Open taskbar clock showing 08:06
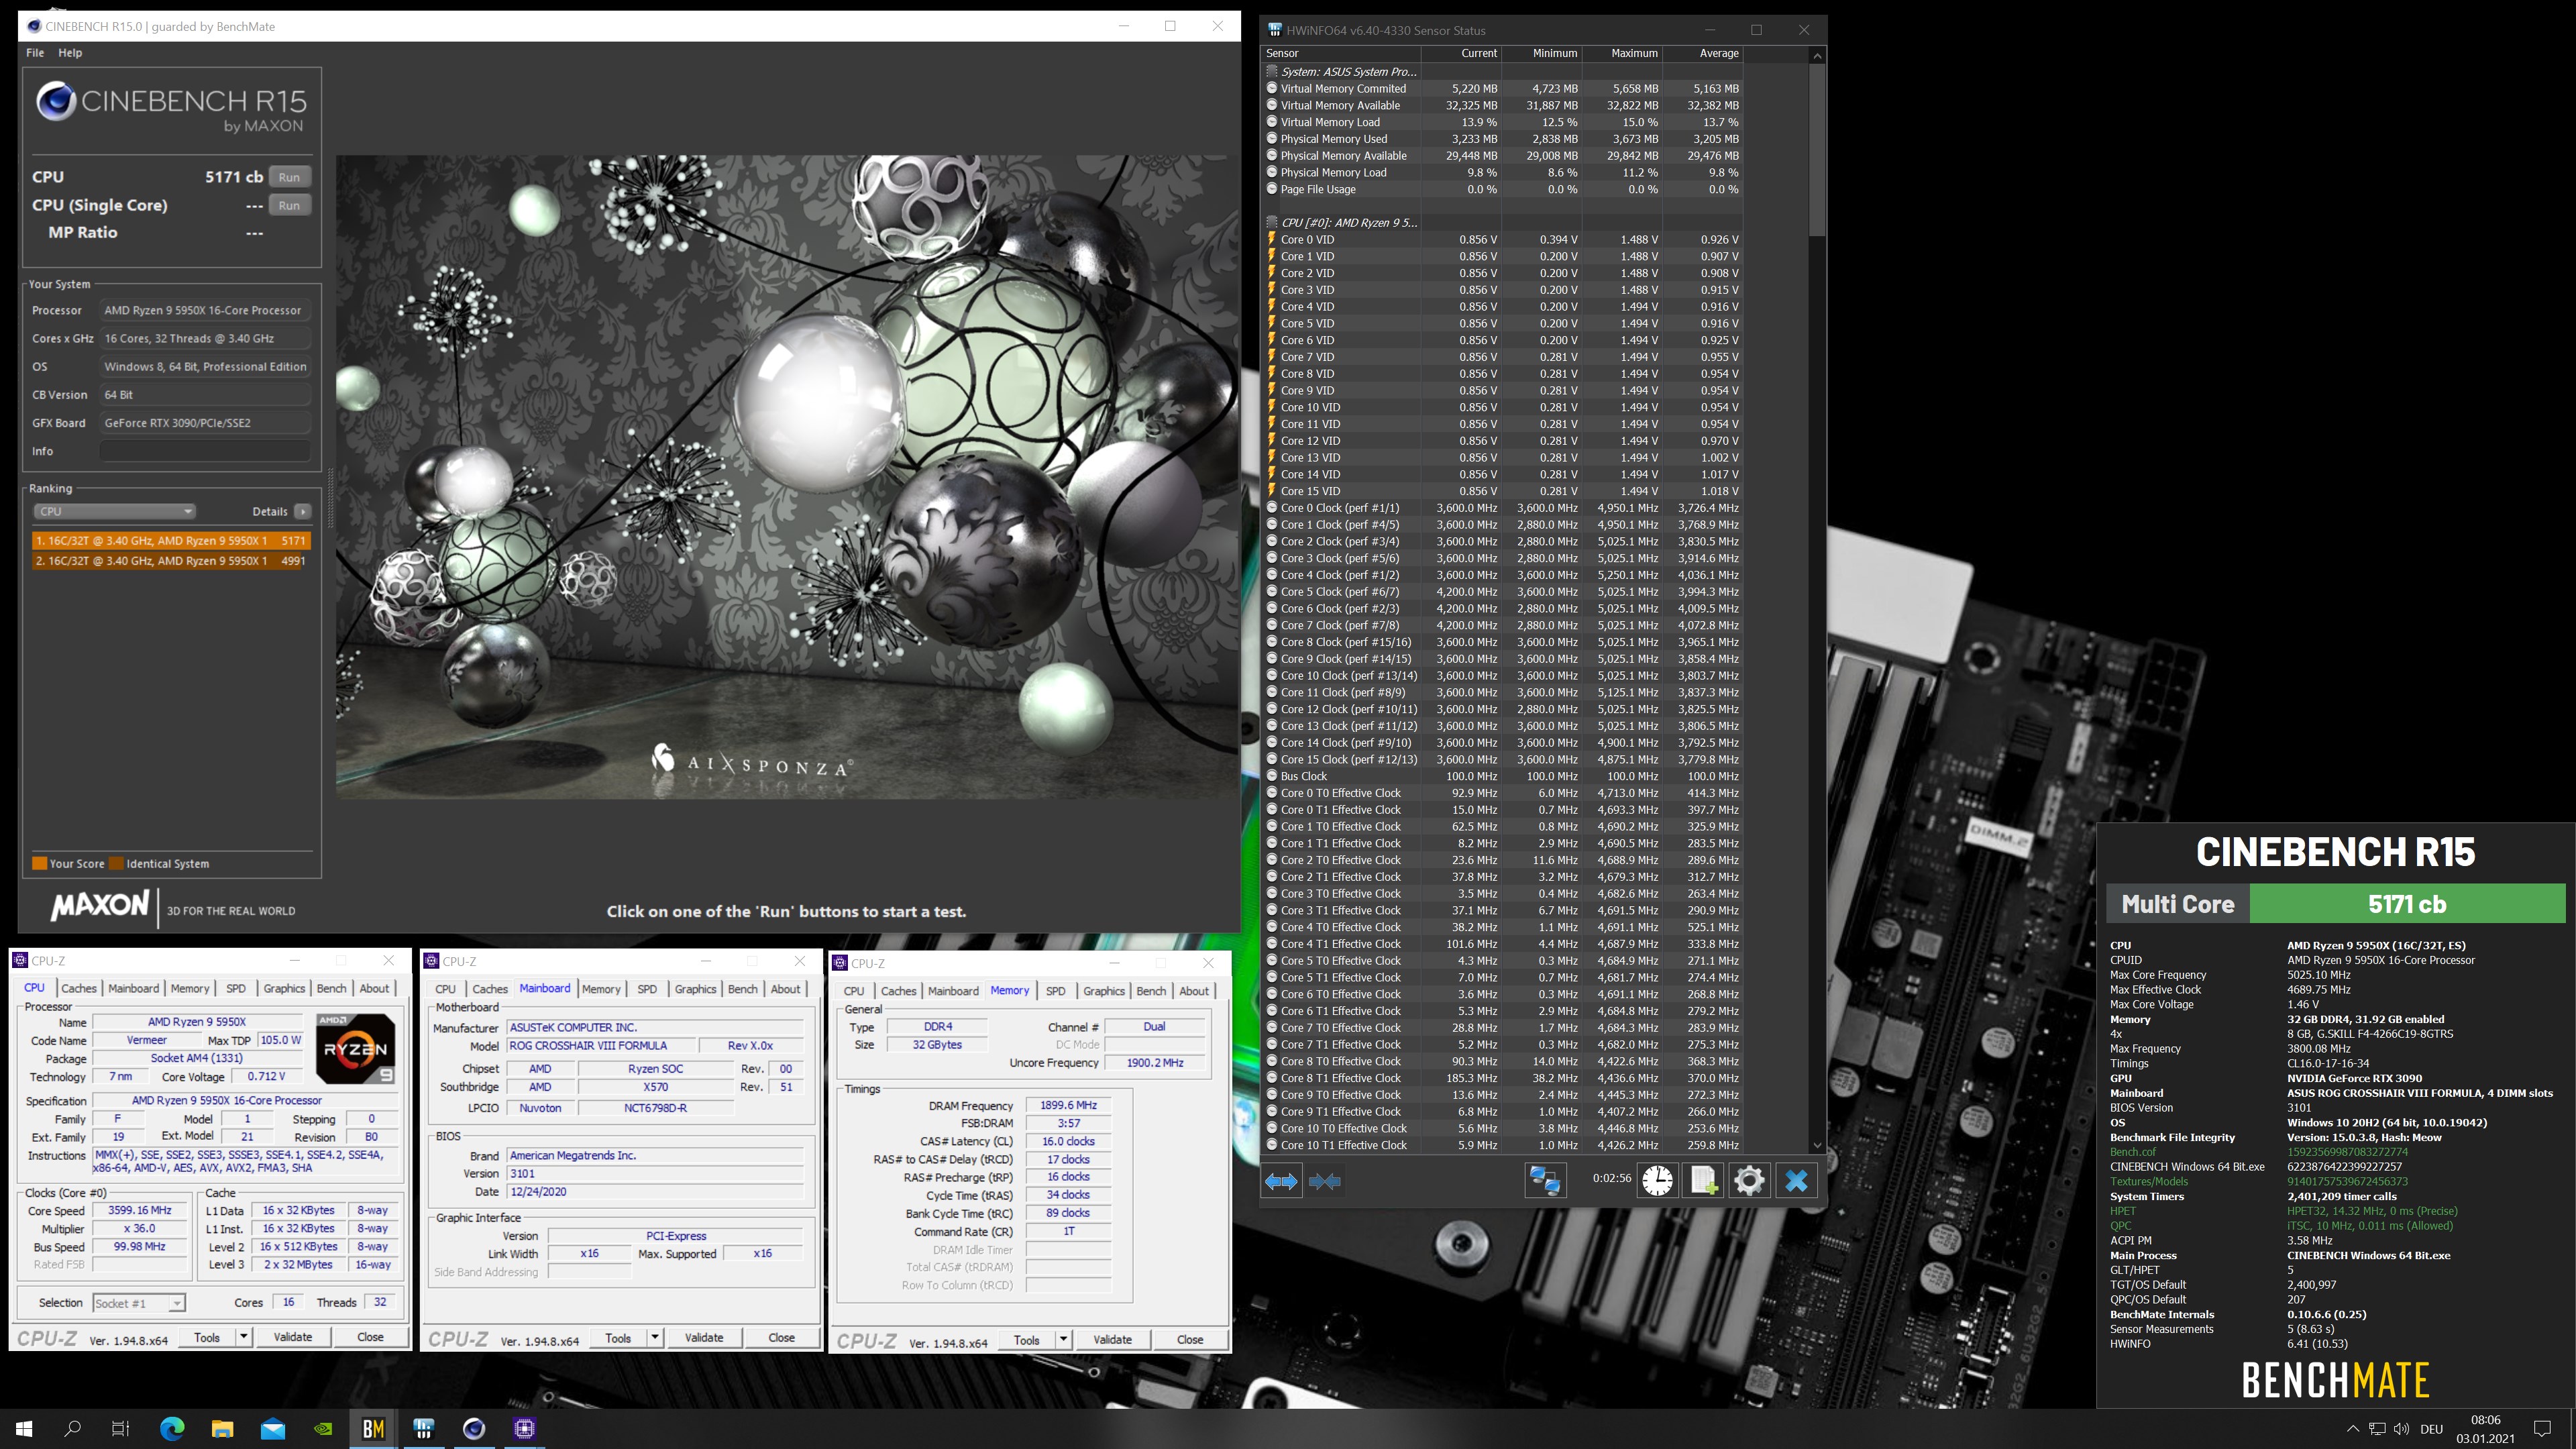 (x=2485, y=1429)
